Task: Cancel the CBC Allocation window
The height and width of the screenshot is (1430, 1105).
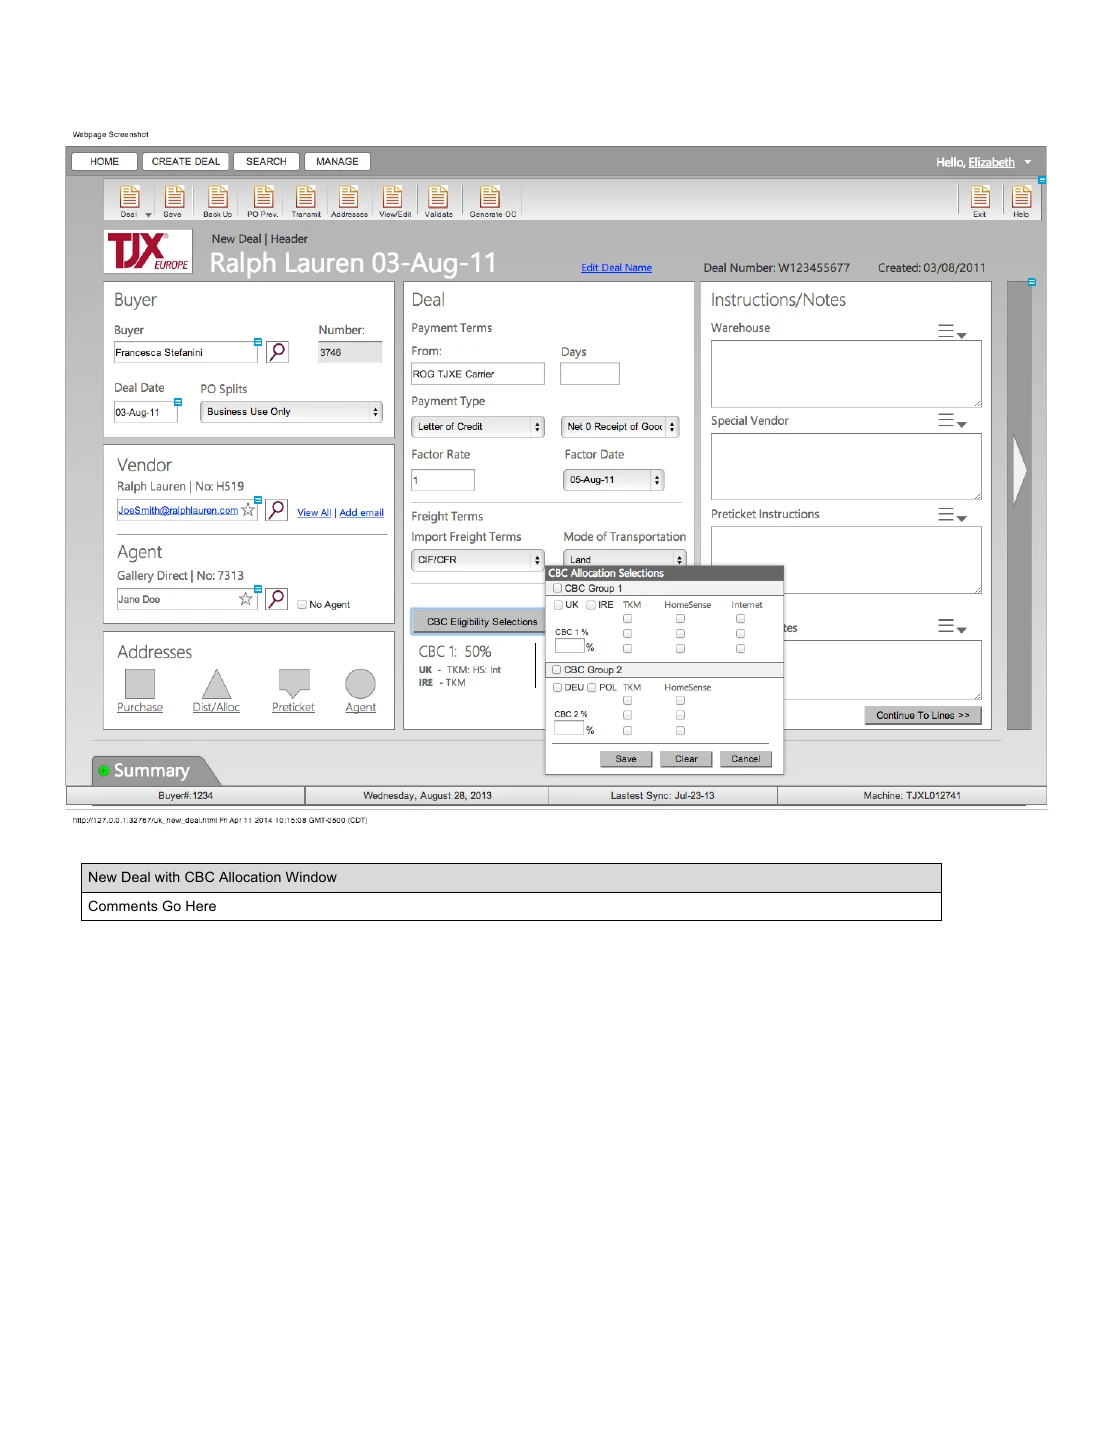Action: pyautogui.click(x=746, y=759)
